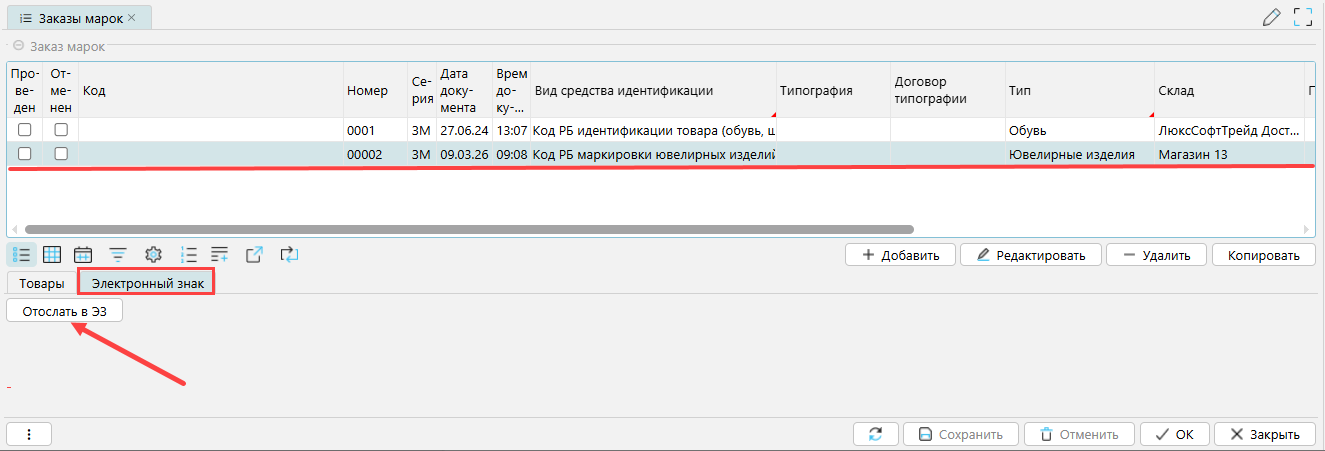Image resolution: width=1325 pixels, height=451 pixels.
Task: Select the 'Электронный знак' tab
Action: 148,284
